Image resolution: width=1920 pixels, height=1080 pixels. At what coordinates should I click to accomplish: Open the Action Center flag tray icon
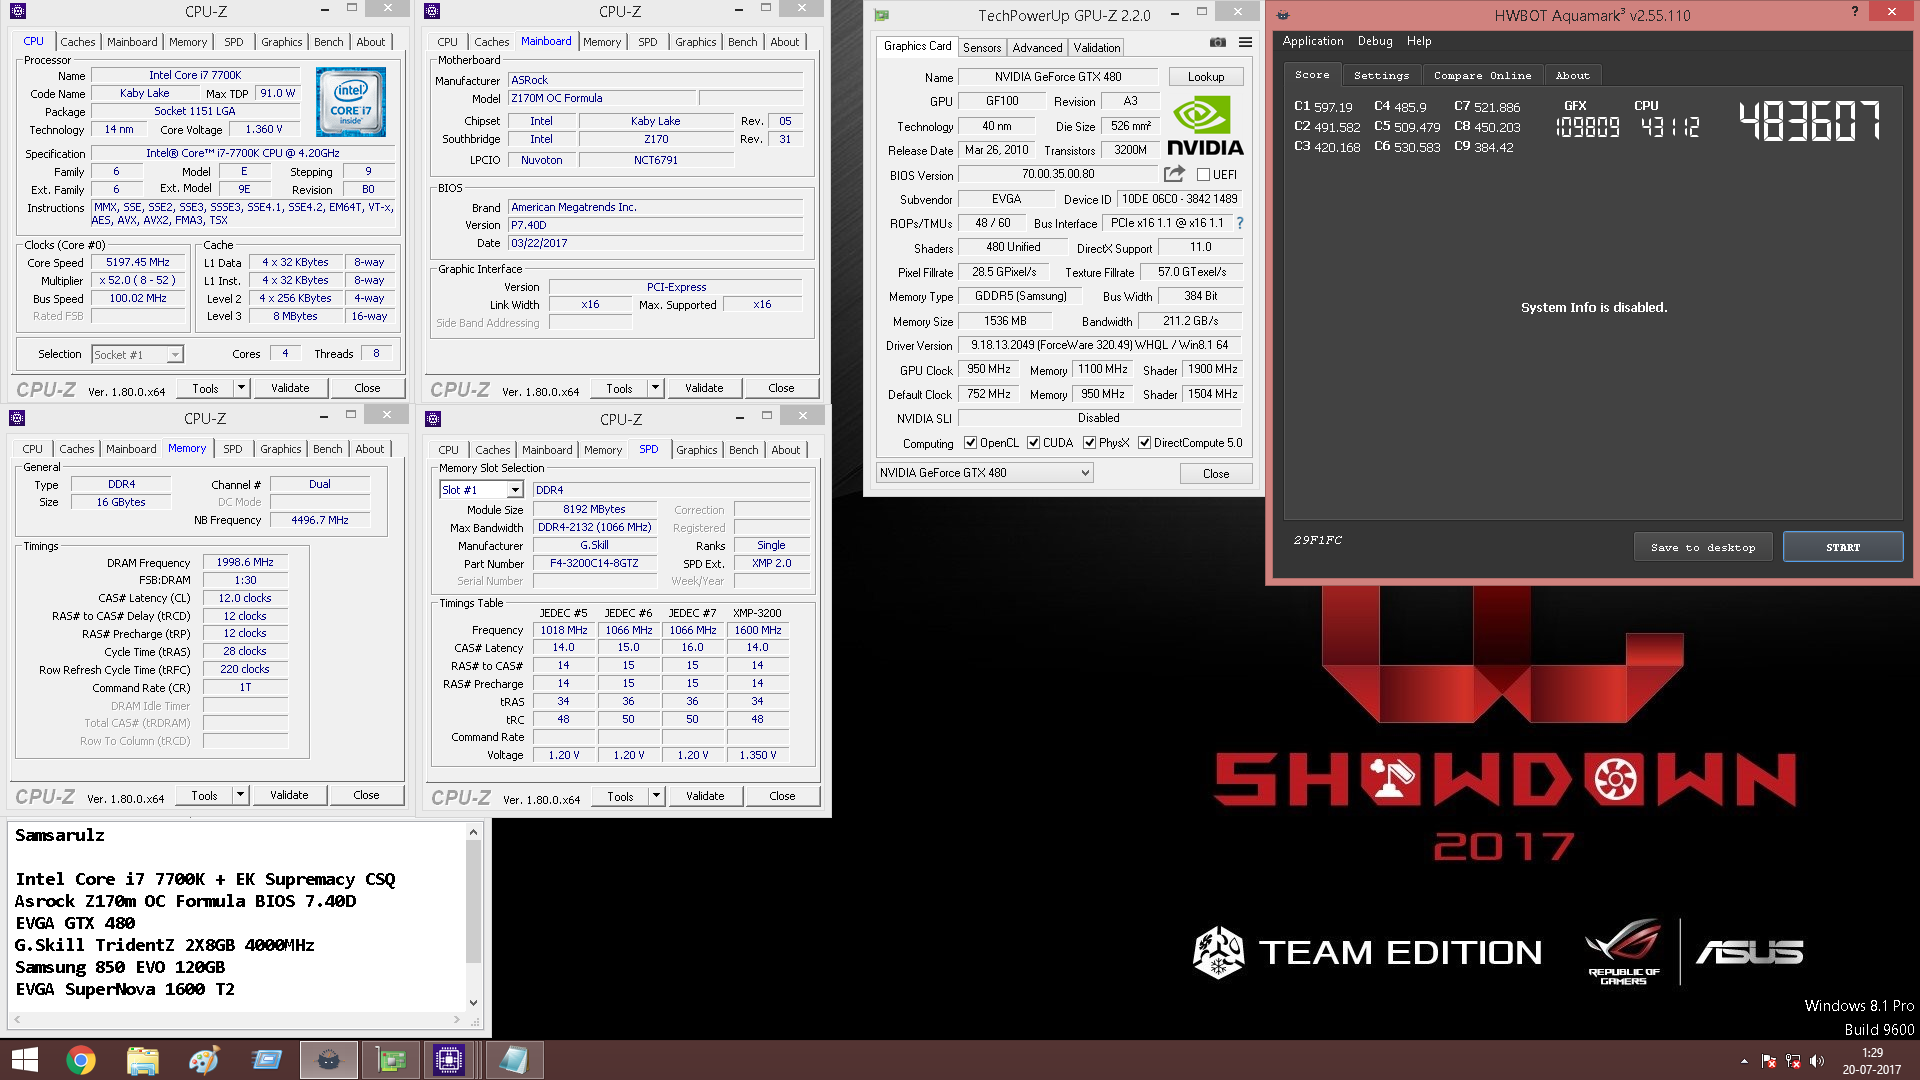[1769, 1061]
